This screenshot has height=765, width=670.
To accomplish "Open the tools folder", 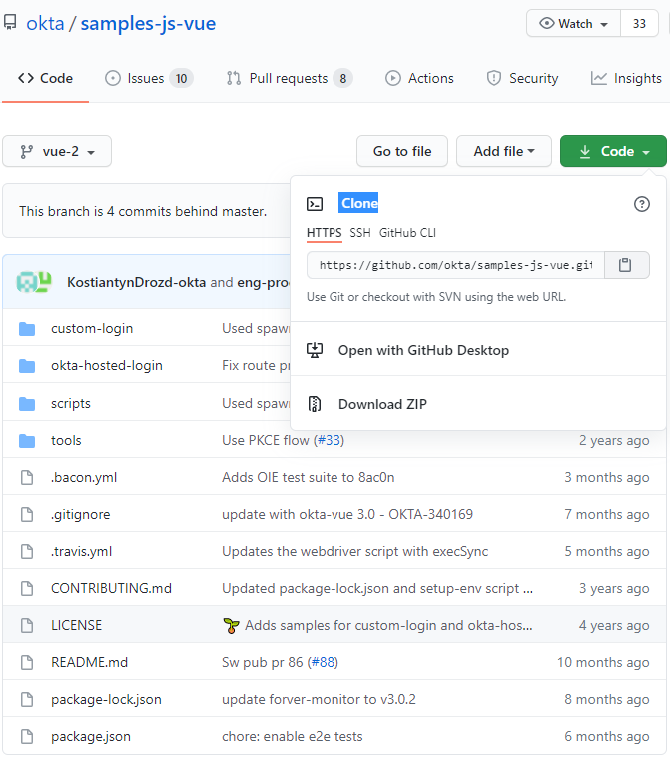I will coord(66,440).
